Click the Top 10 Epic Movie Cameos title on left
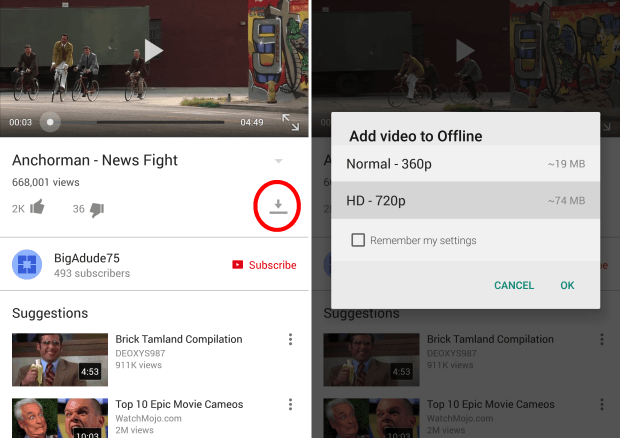Viewport: 620px width, 438px height. point(179,404)
